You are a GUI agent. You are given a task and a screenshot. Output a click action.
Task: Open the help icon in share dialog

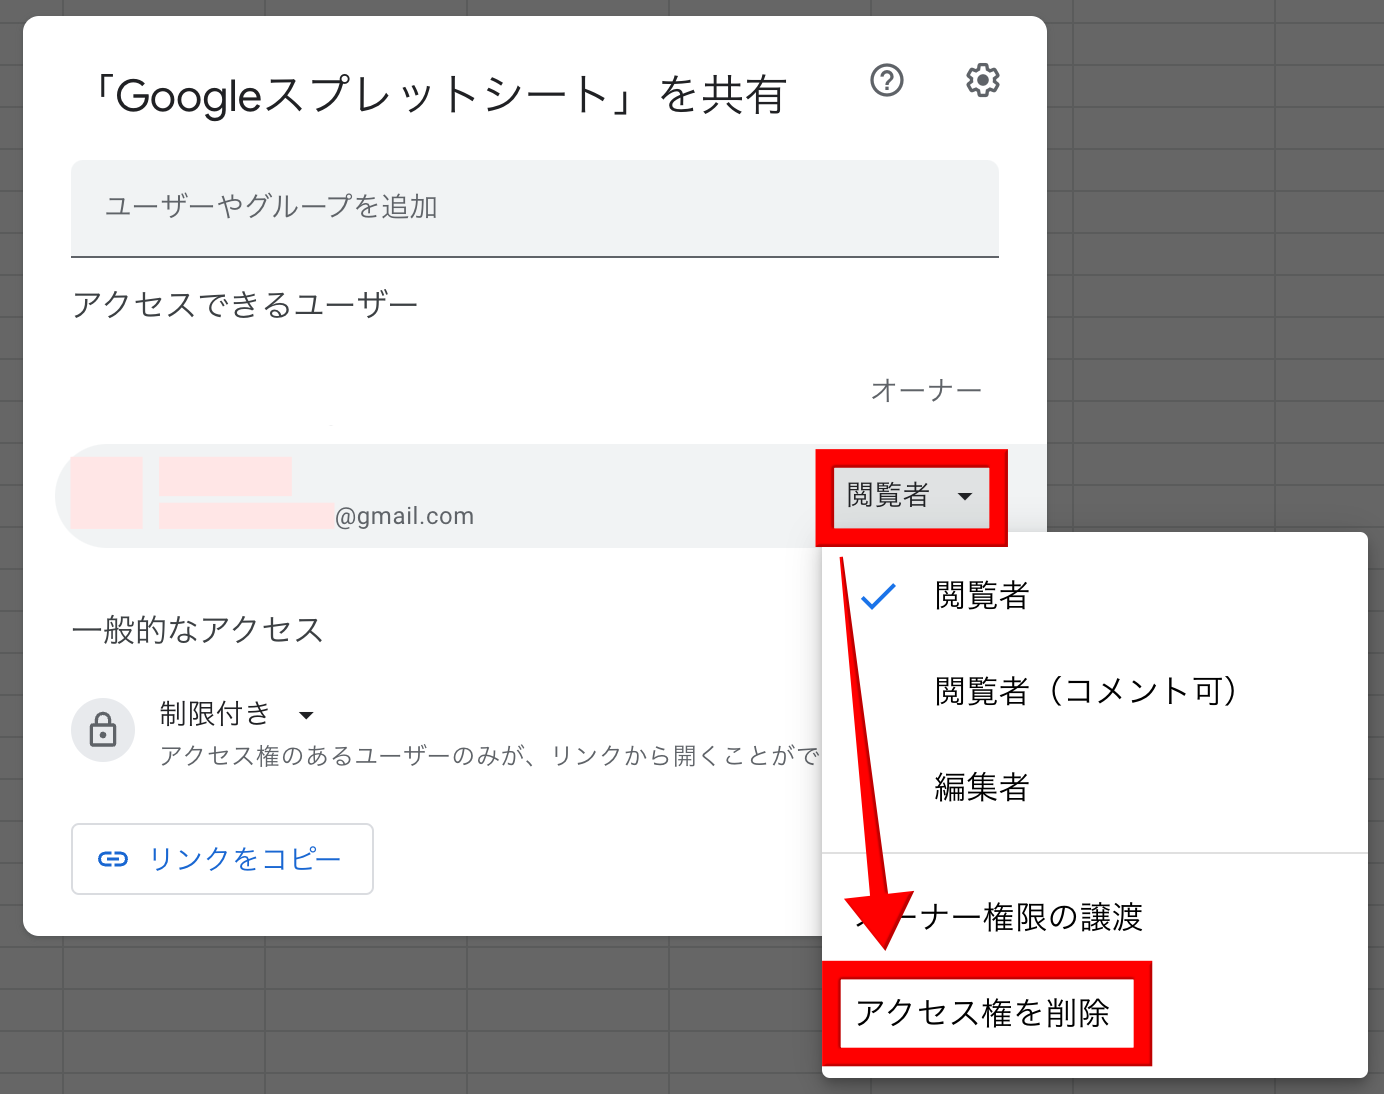click(887, 80)
